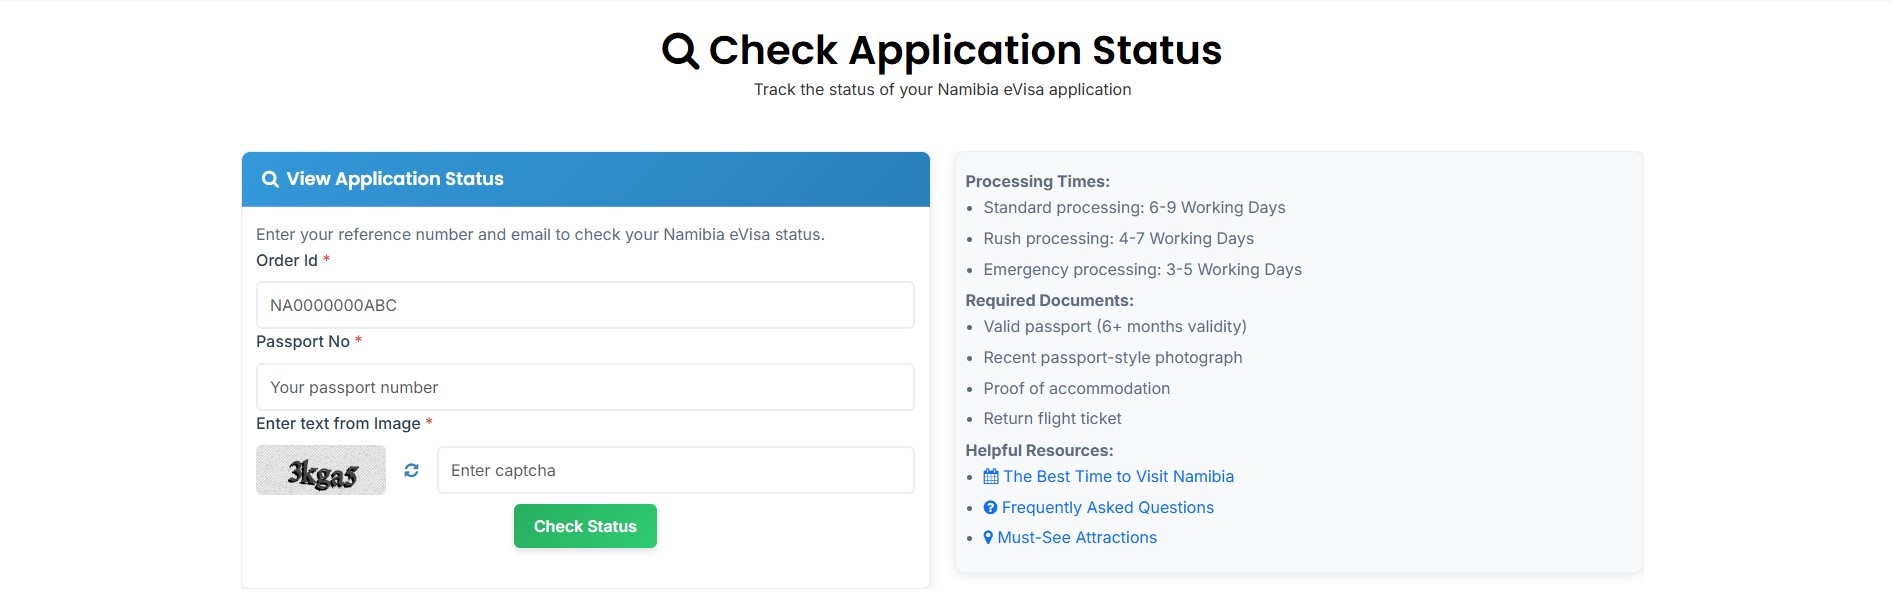Click the large magnifier icon in page heading
The image size is (1893, 597).
(x=680, y=50)
